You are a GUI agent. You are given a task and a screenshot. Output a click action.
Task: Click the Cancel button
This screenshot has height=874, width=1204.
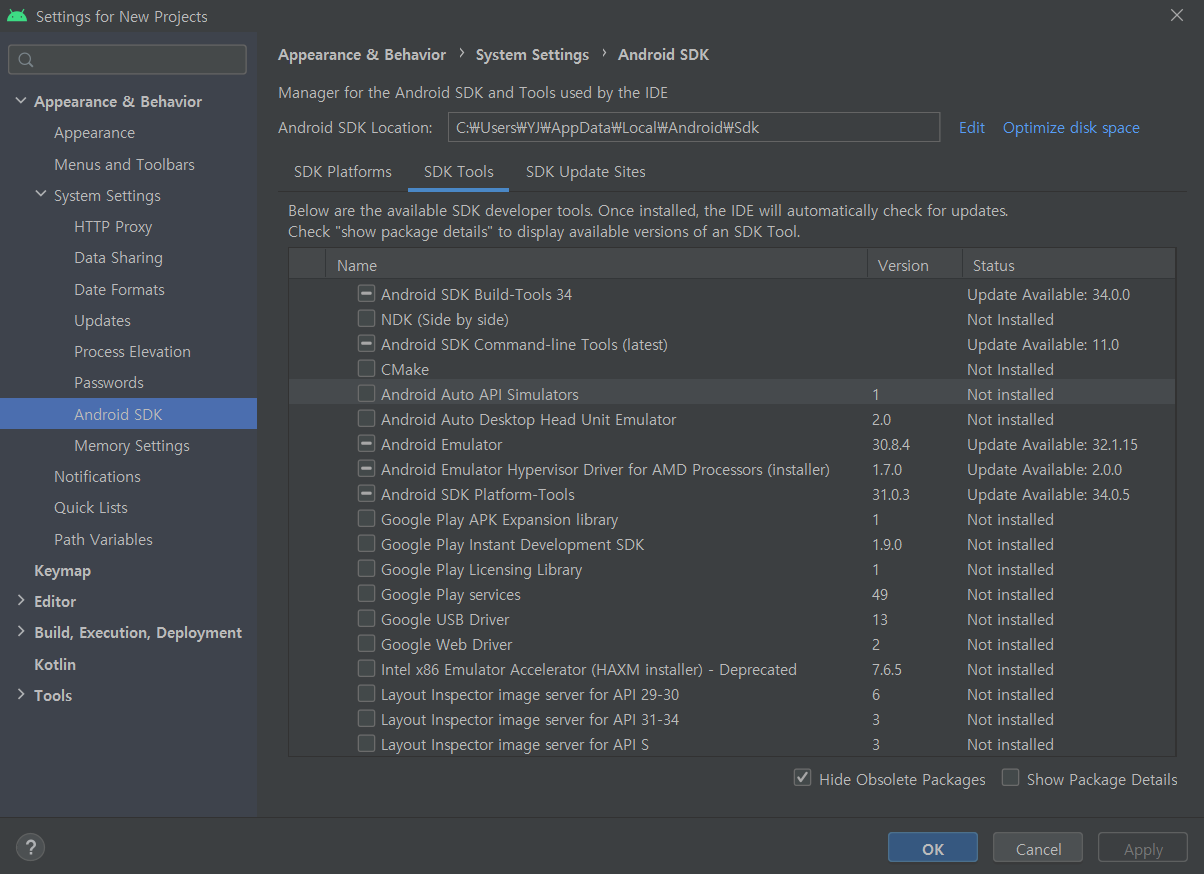(x=1038, y=848)
